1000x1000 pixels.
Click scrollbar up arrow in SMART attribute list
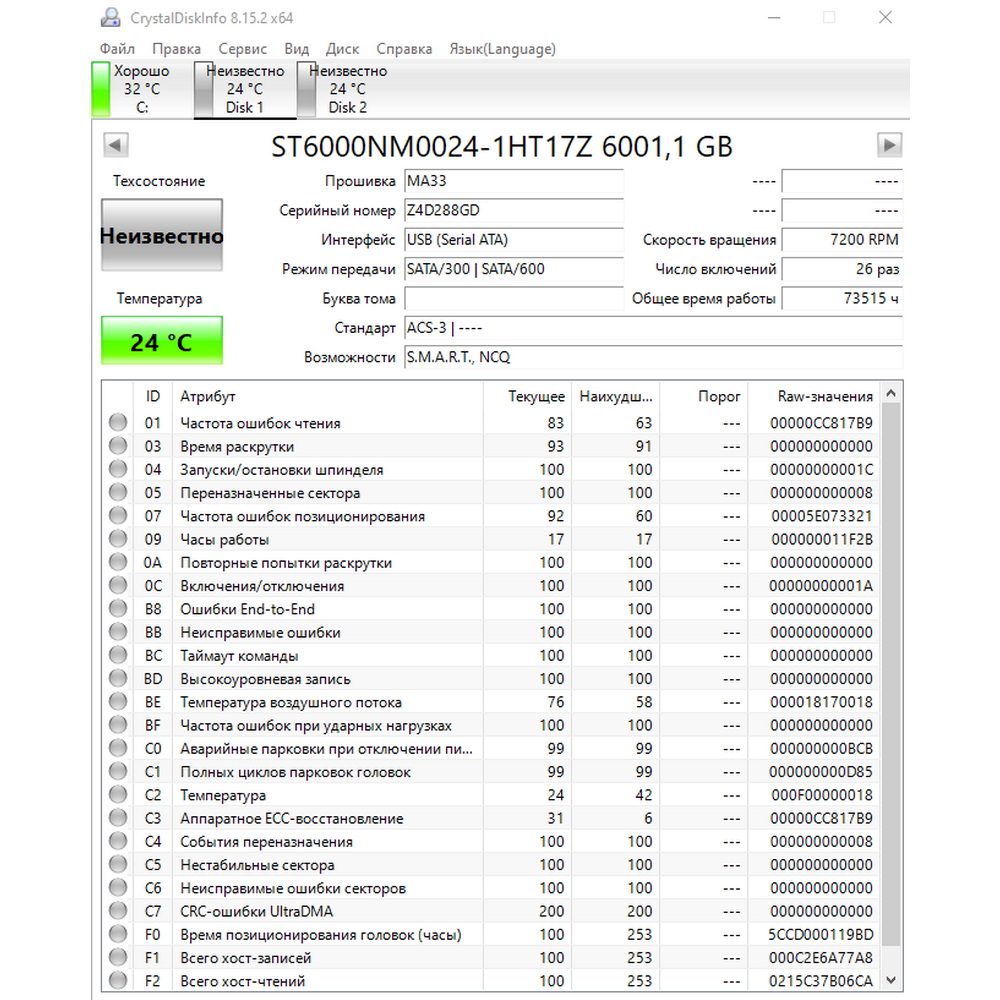[x=892, y=393]
